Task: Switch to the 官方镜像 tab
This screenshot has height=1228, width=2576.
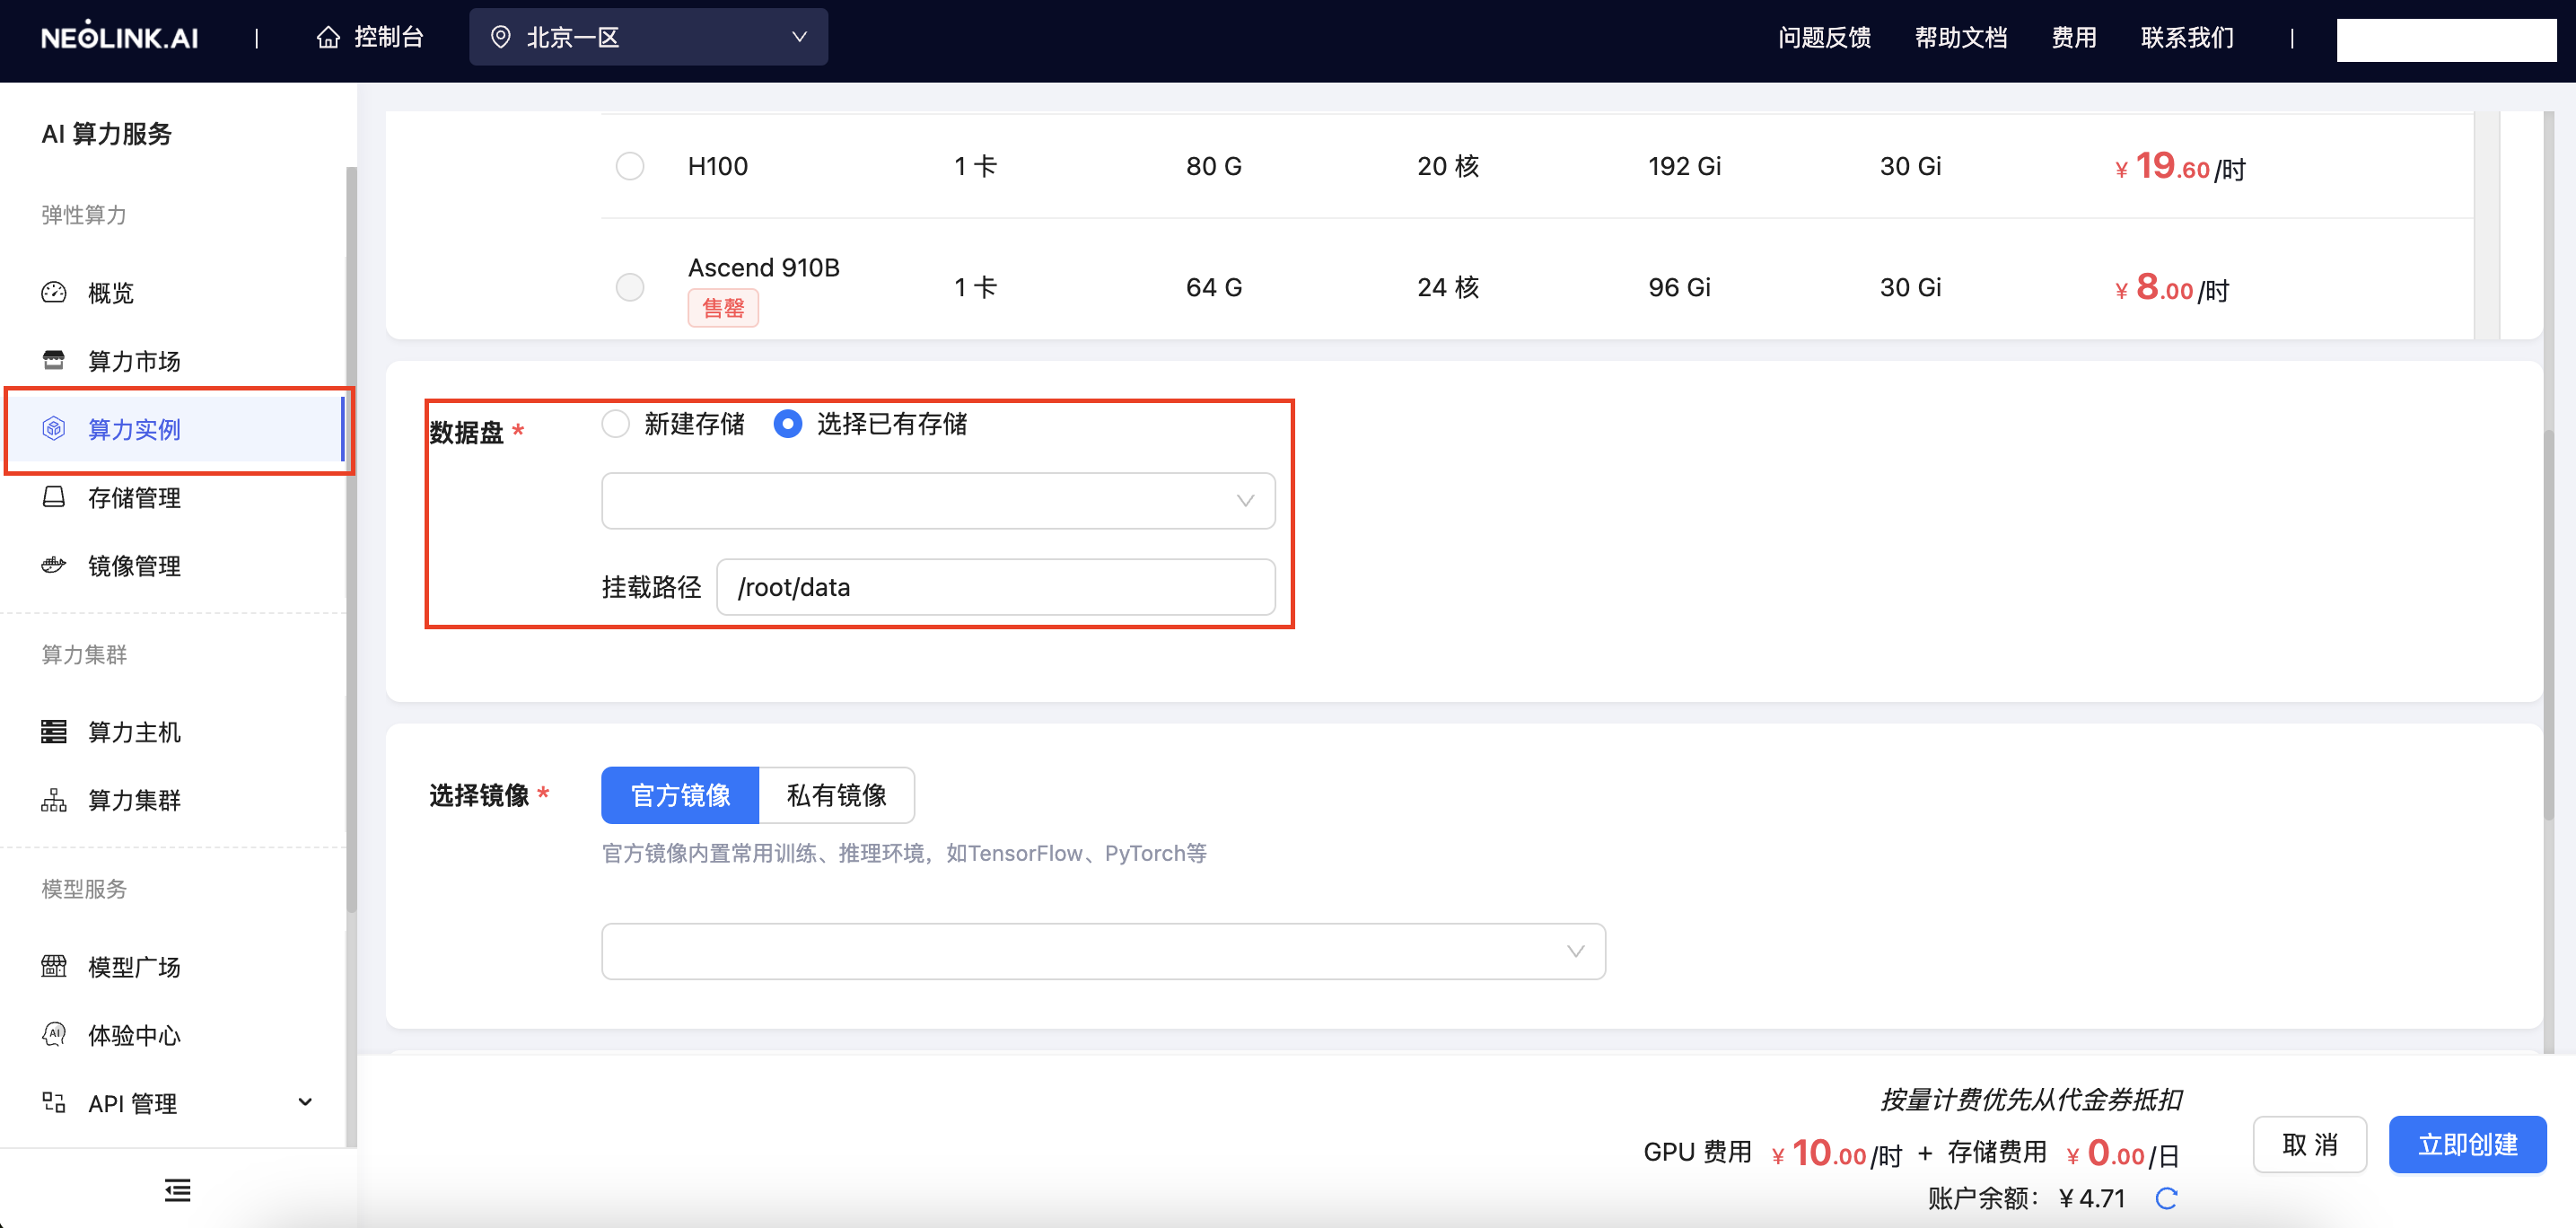Action: click(680, 795)
